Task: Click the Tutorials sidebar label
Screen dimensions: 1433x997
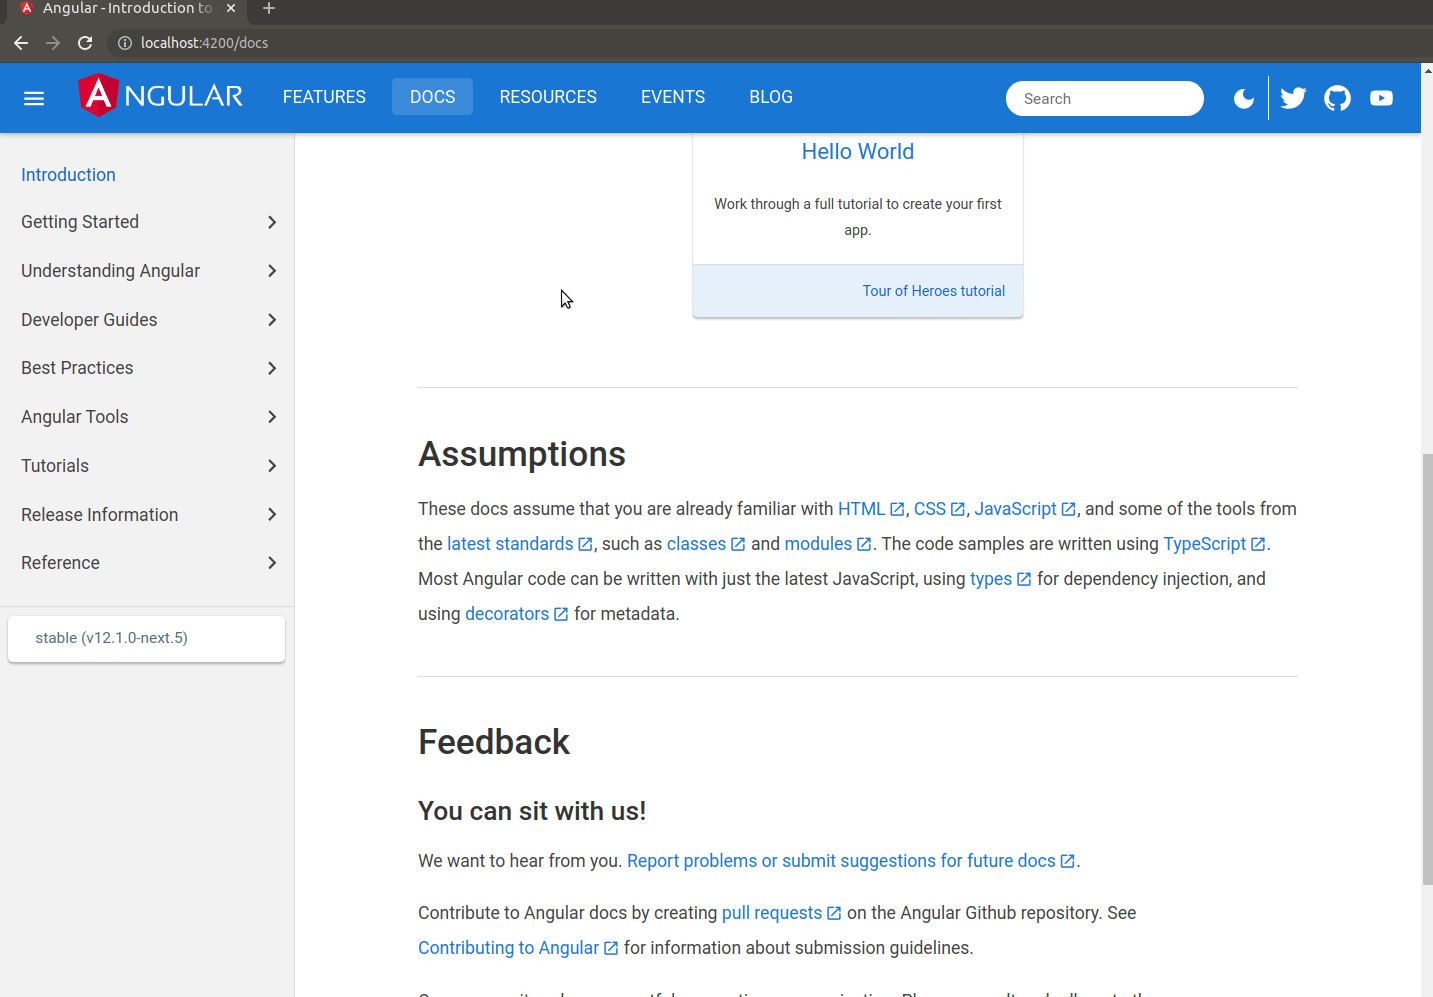Action: [x=55, y=466]
